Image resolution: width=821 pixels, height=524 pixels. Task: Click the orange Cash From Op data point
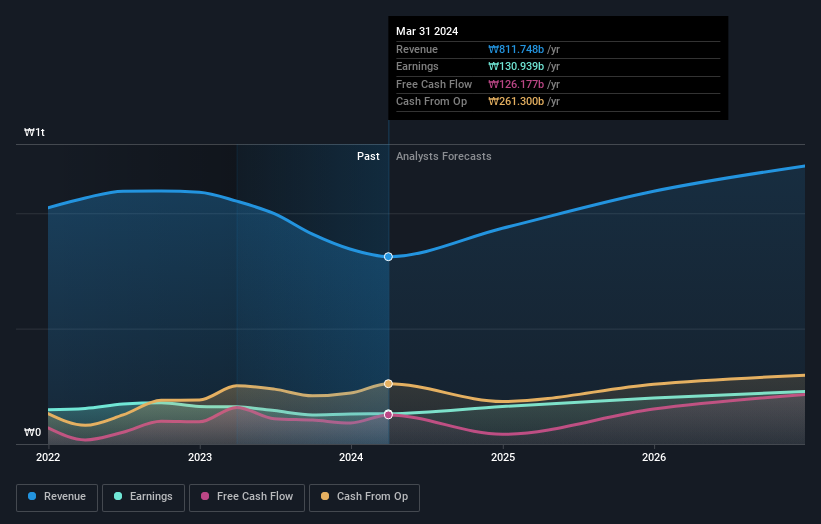pos(388,384)
